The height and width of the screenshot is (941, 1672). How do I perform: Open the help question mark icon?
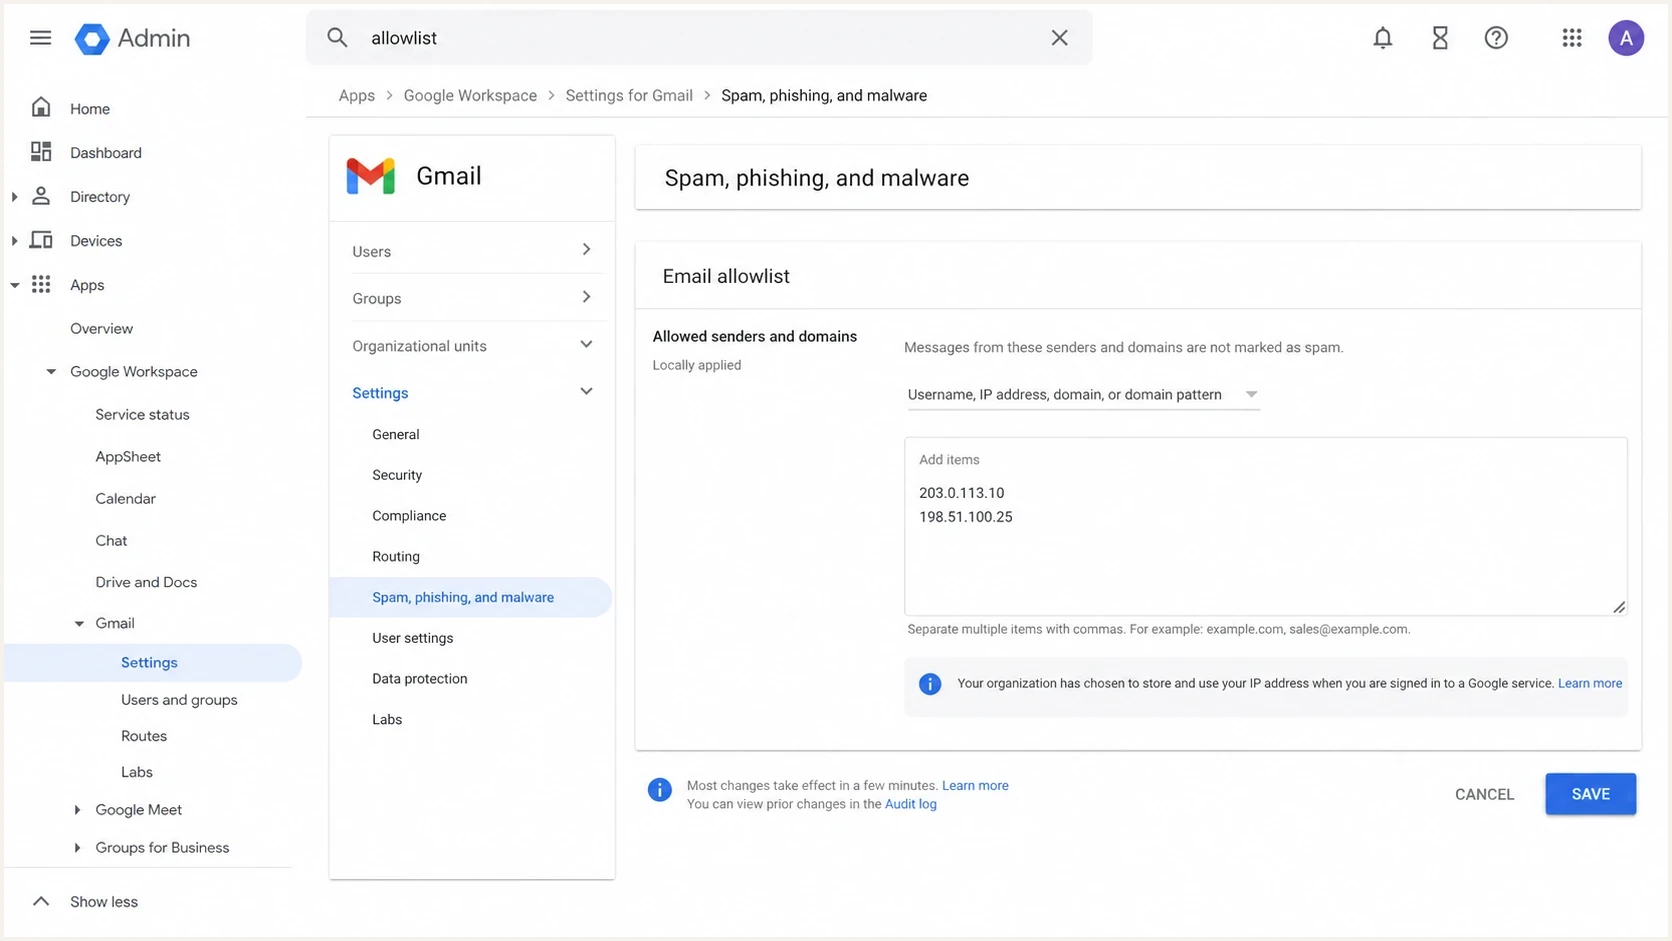[1496, 38]
